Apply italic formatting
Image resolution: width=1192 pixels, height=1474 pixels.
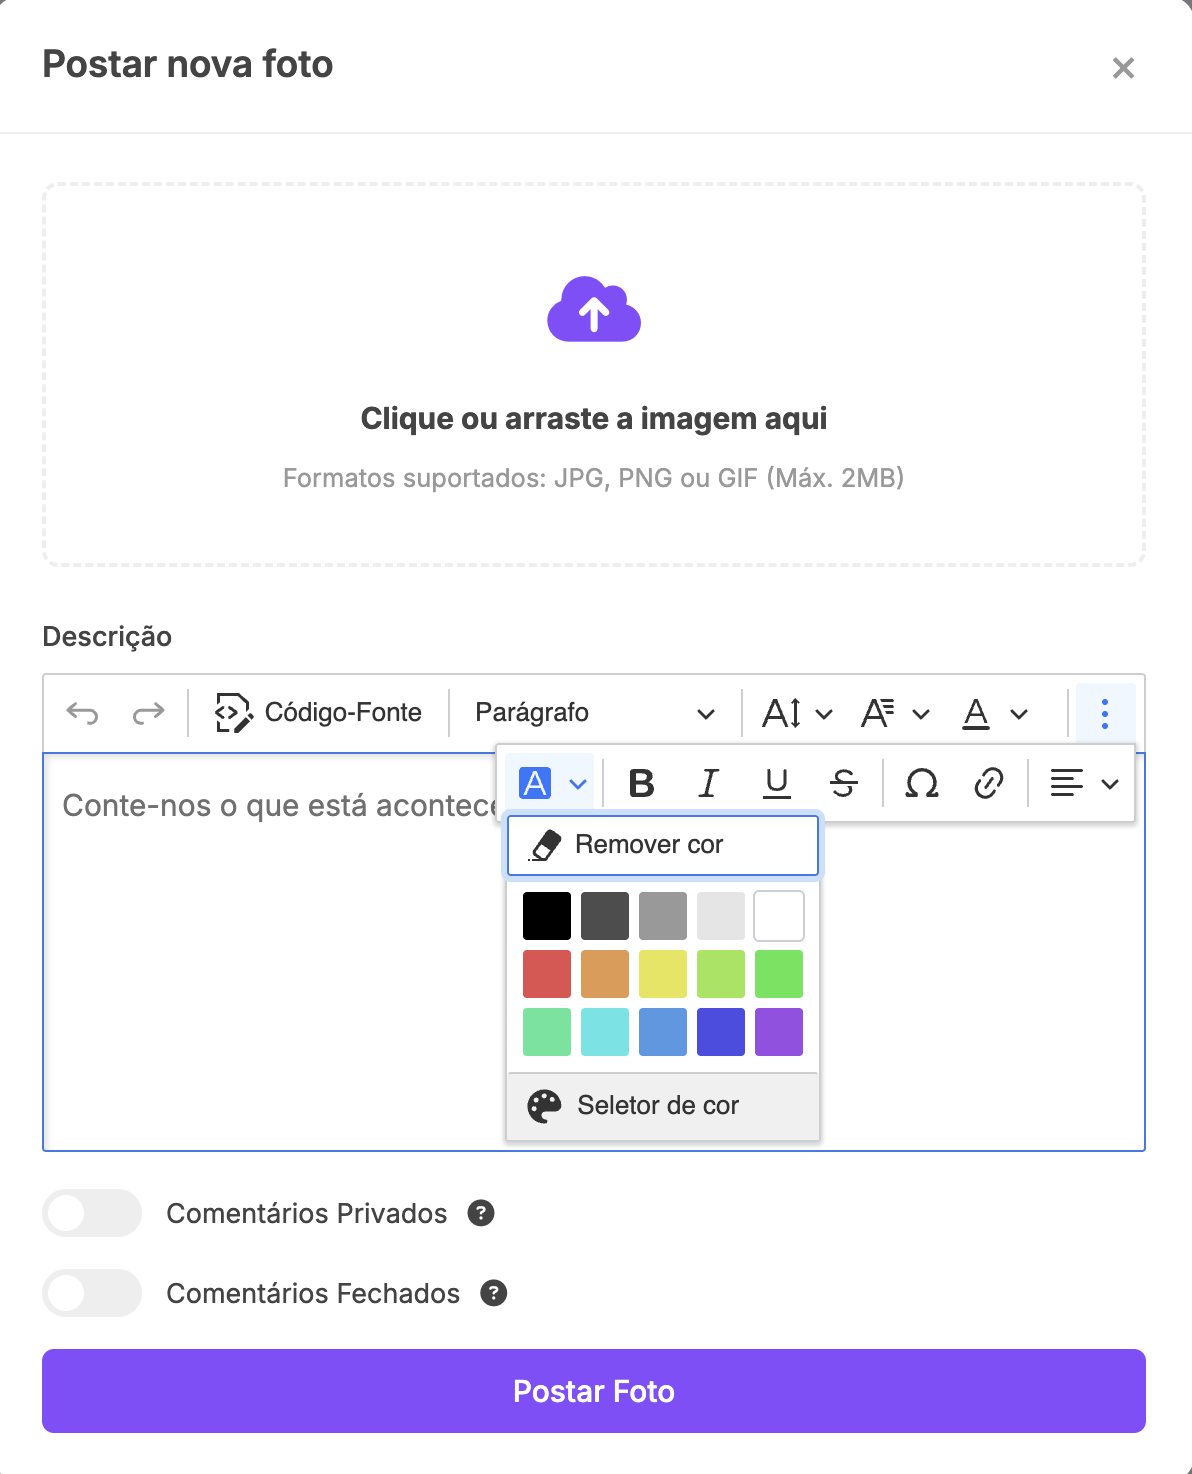[x=708, y=783]
